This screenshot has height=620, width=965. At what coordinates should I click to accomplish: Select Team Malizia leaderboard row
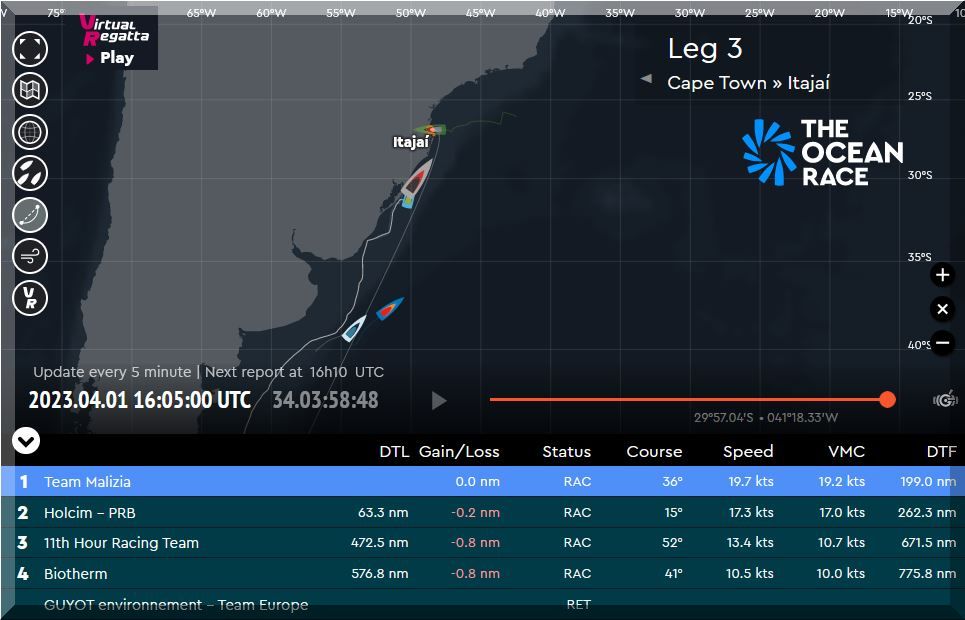coord(87,481)
